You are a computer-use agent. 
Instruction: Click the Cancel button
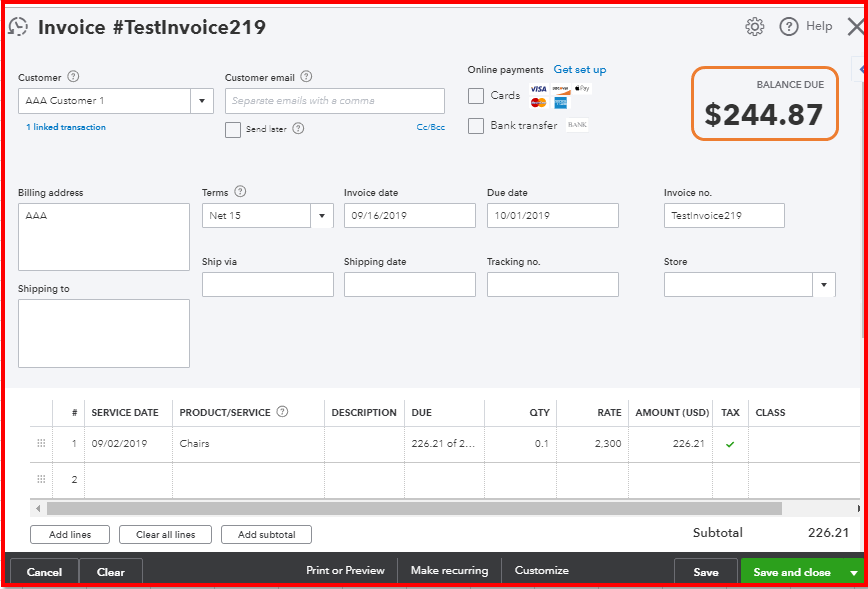(x=44, y=572)
